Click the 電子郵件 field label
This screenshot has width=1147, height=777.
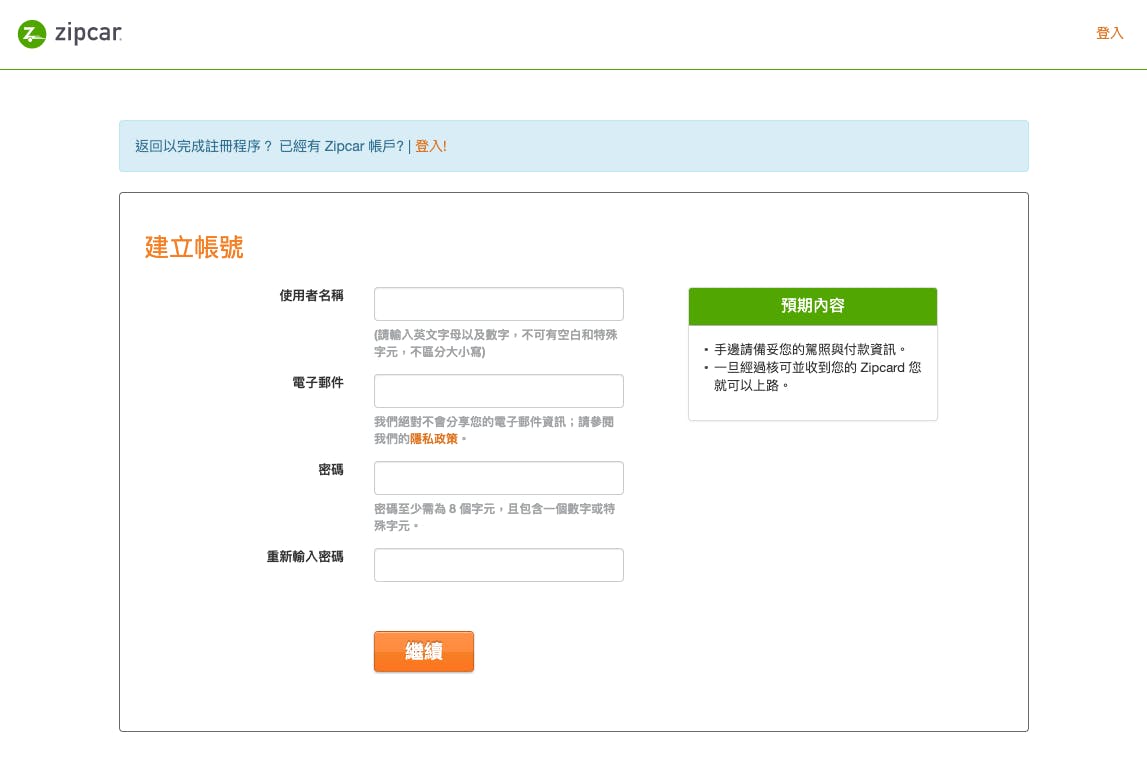click(x=317, y=383)
